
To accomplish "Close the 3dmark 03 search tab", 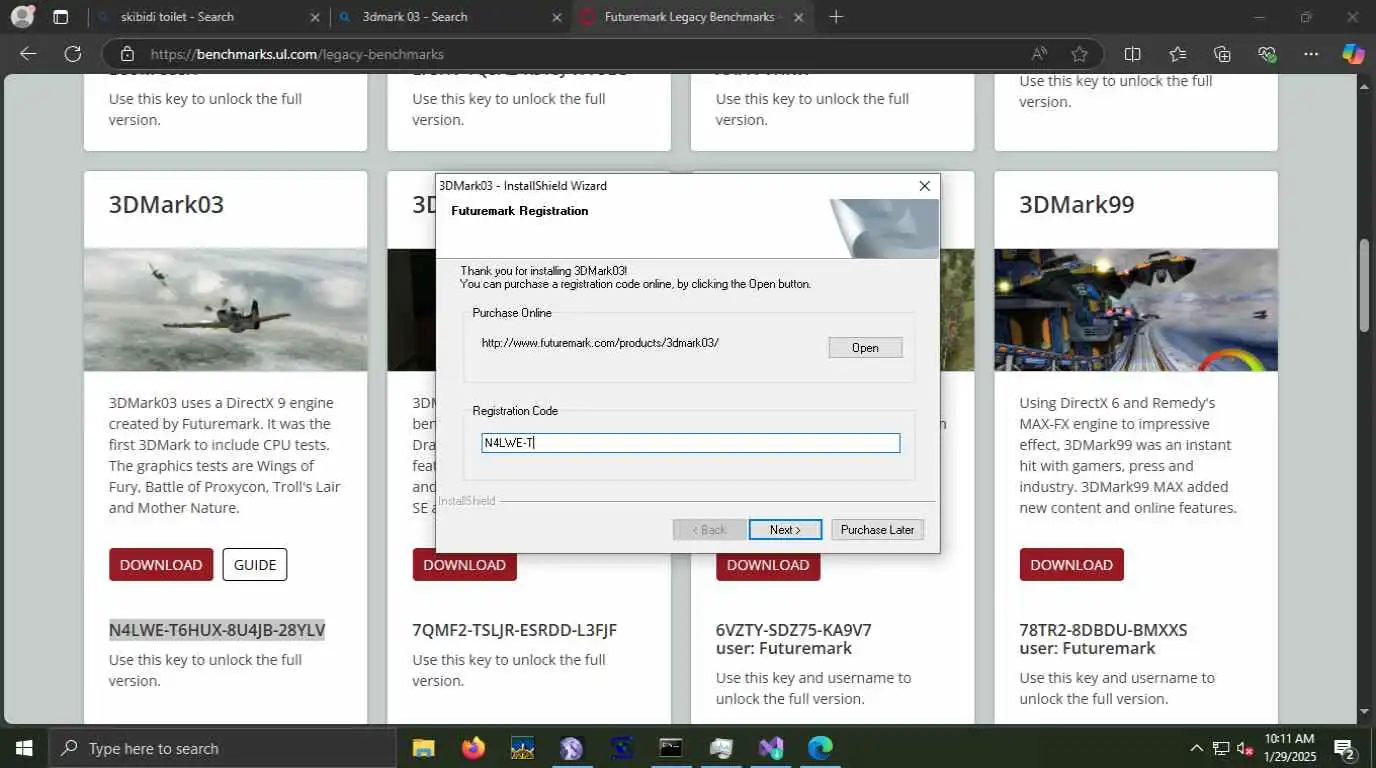I will point(556,17).
